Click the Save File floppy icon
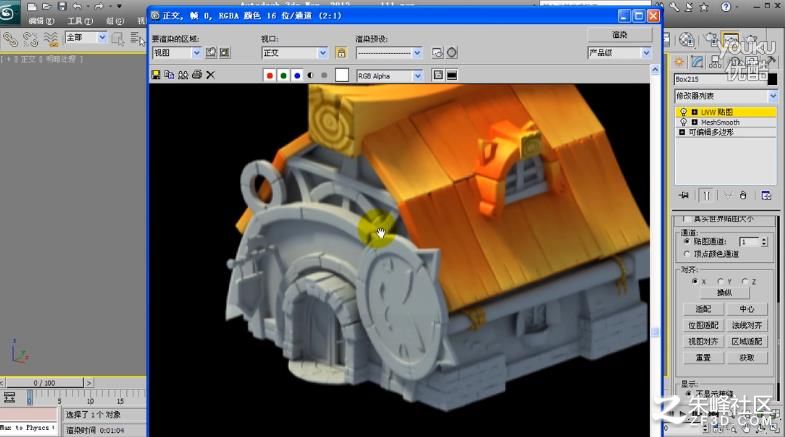Screen dimensions: 785x437 pos(62,7)
